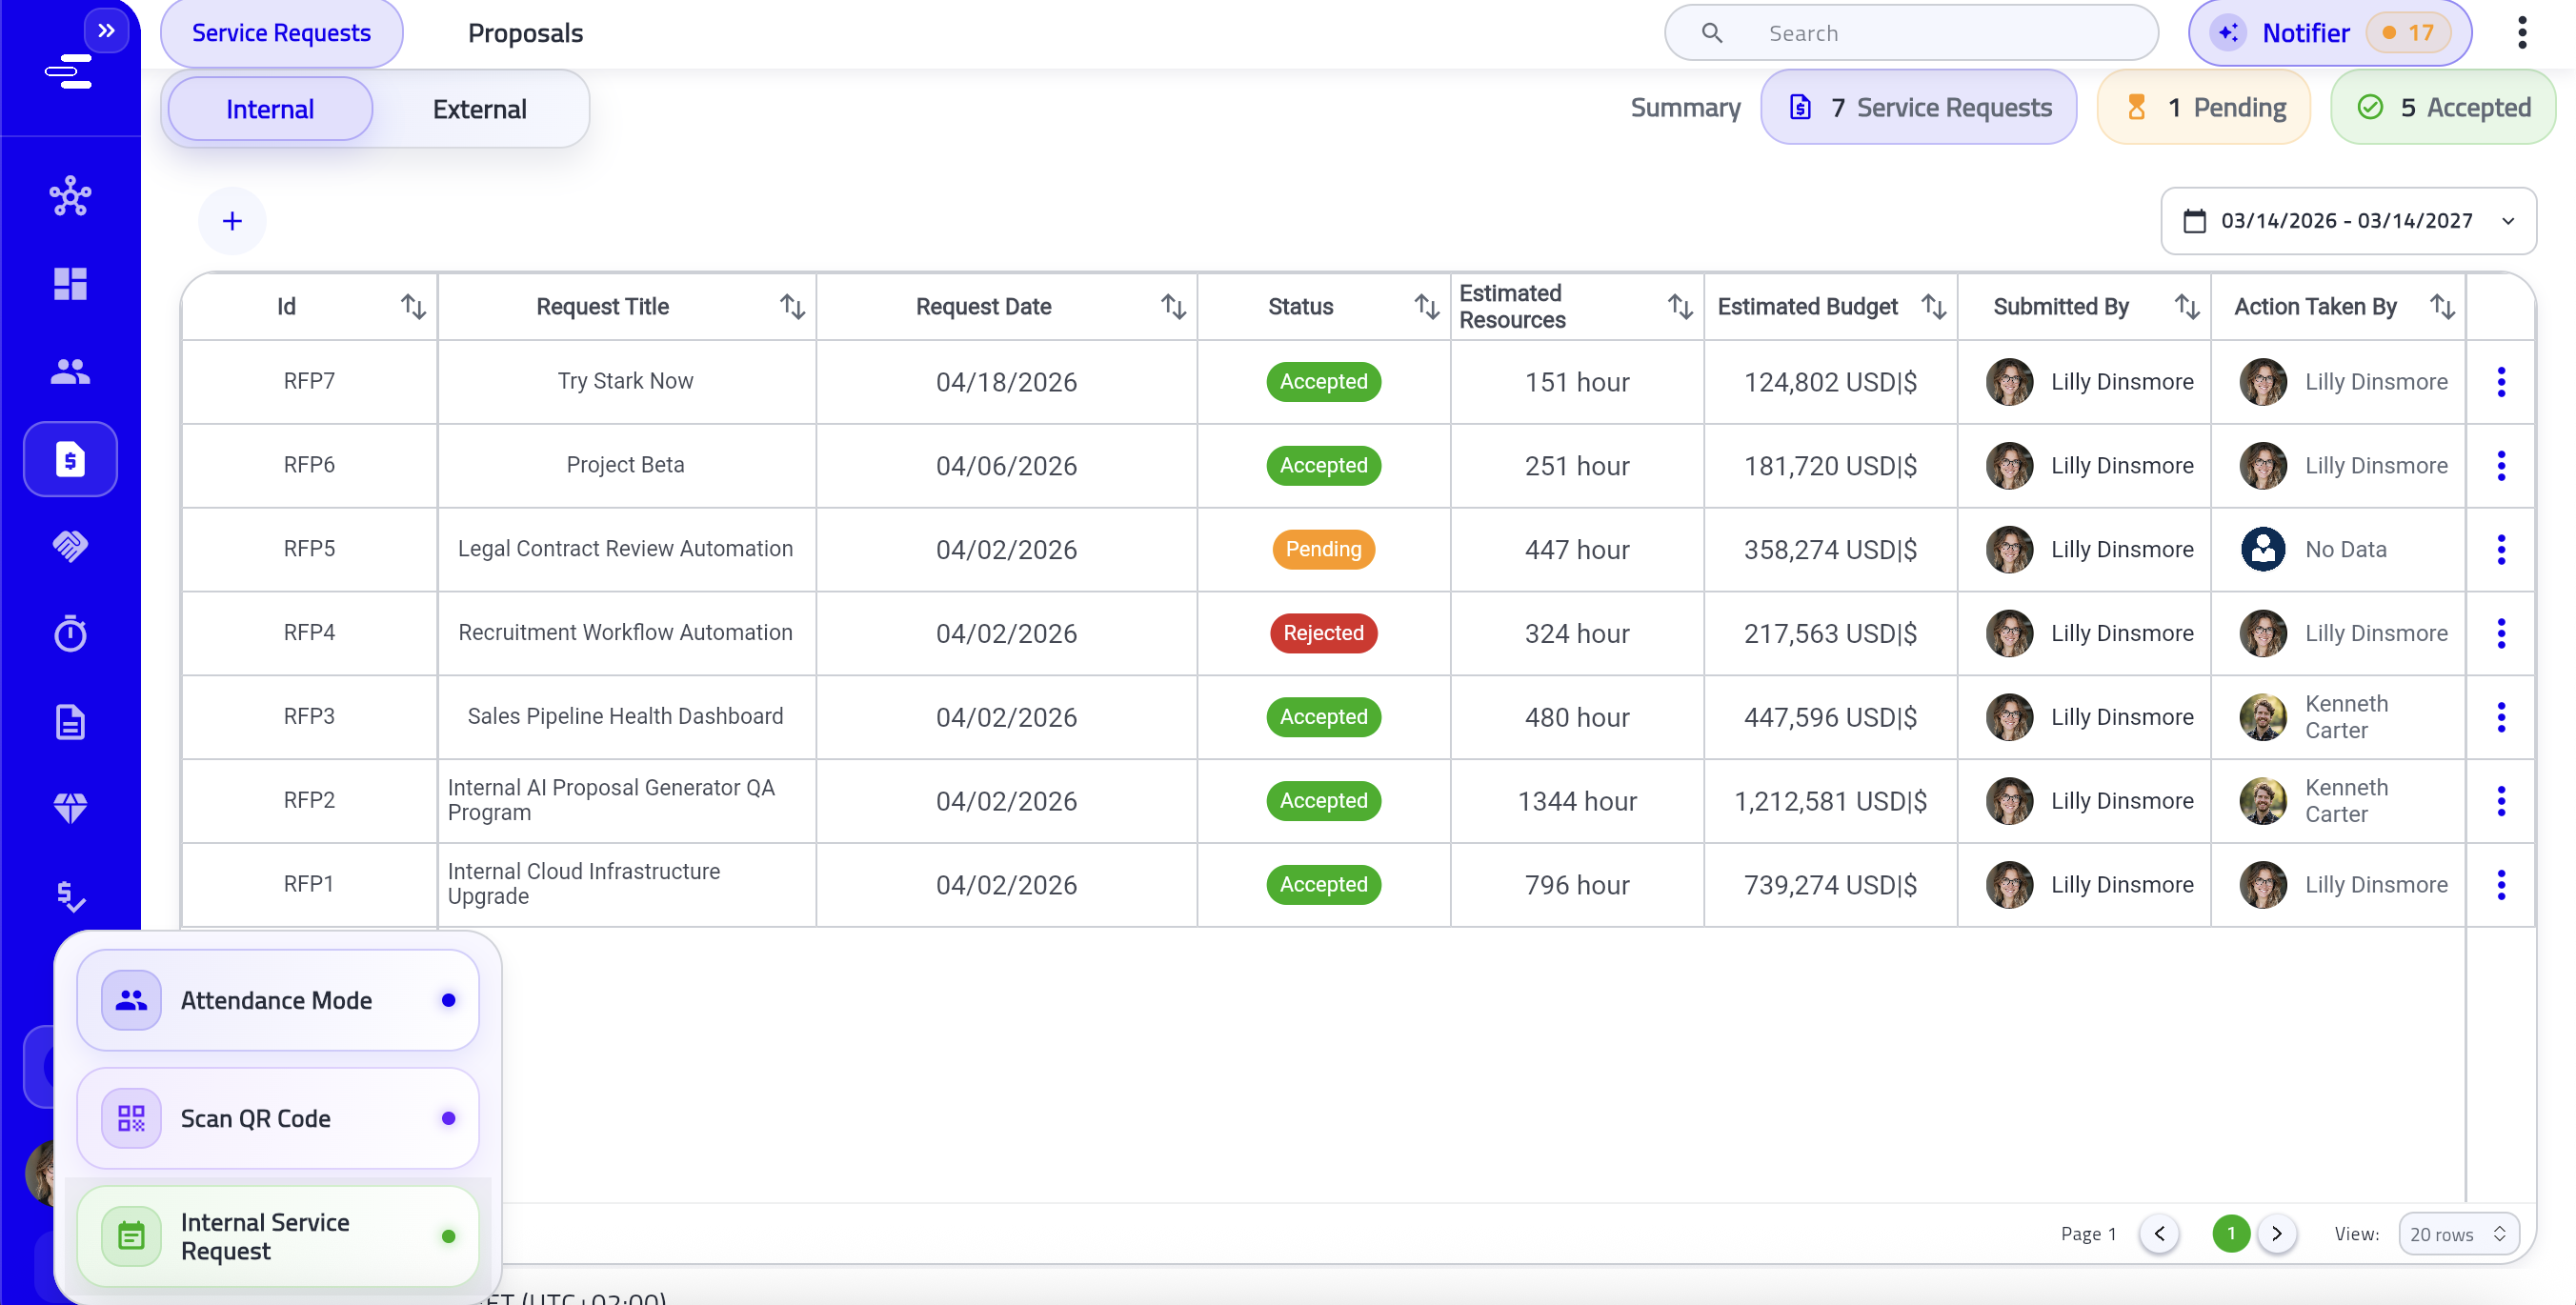Click the Notifier sparkle icon

coord(2228,32)
